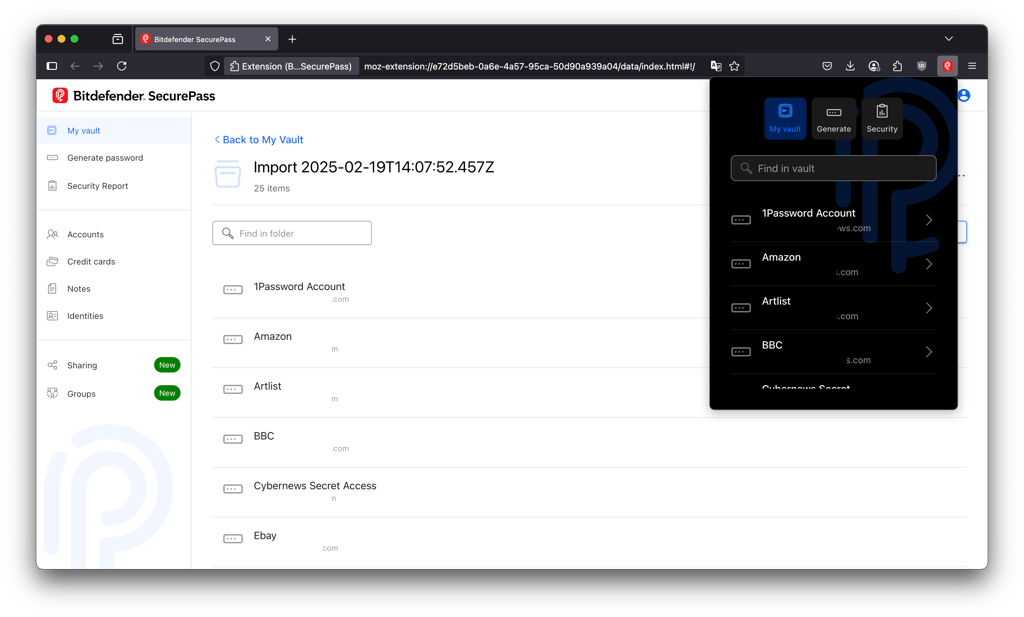
Task: Open Firefox account icon in toolbar
Action: click(x=874, y=66)
